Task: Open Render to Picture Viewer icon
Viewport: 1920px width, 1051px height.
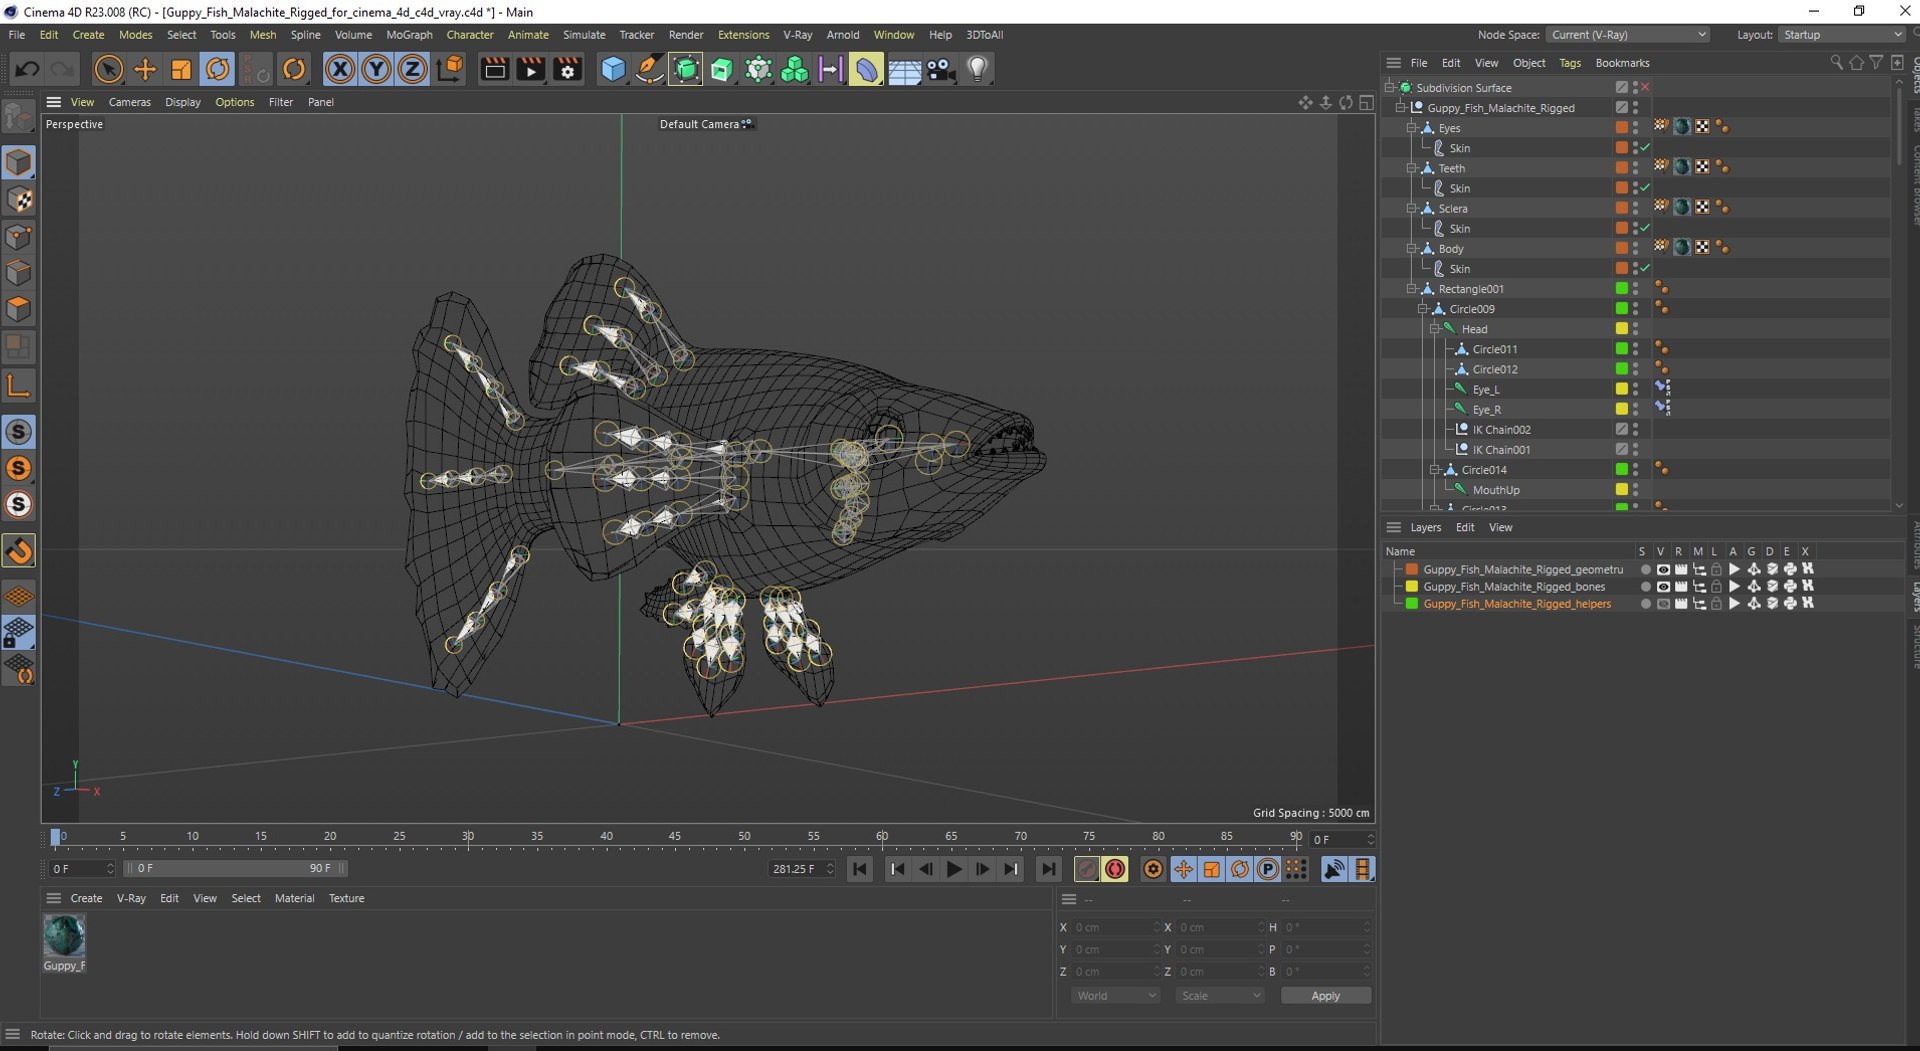Action: [x=531, y=69]
